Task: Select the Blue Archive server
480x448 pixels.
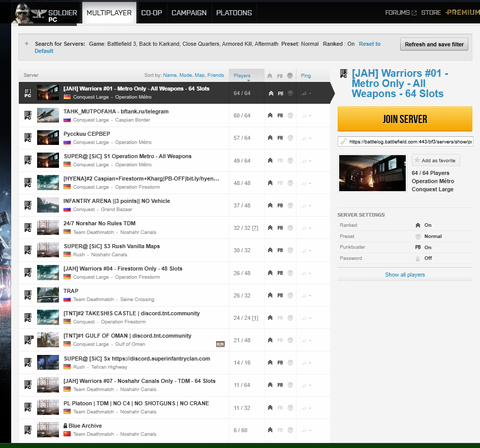Action: (x=174, y=430)
